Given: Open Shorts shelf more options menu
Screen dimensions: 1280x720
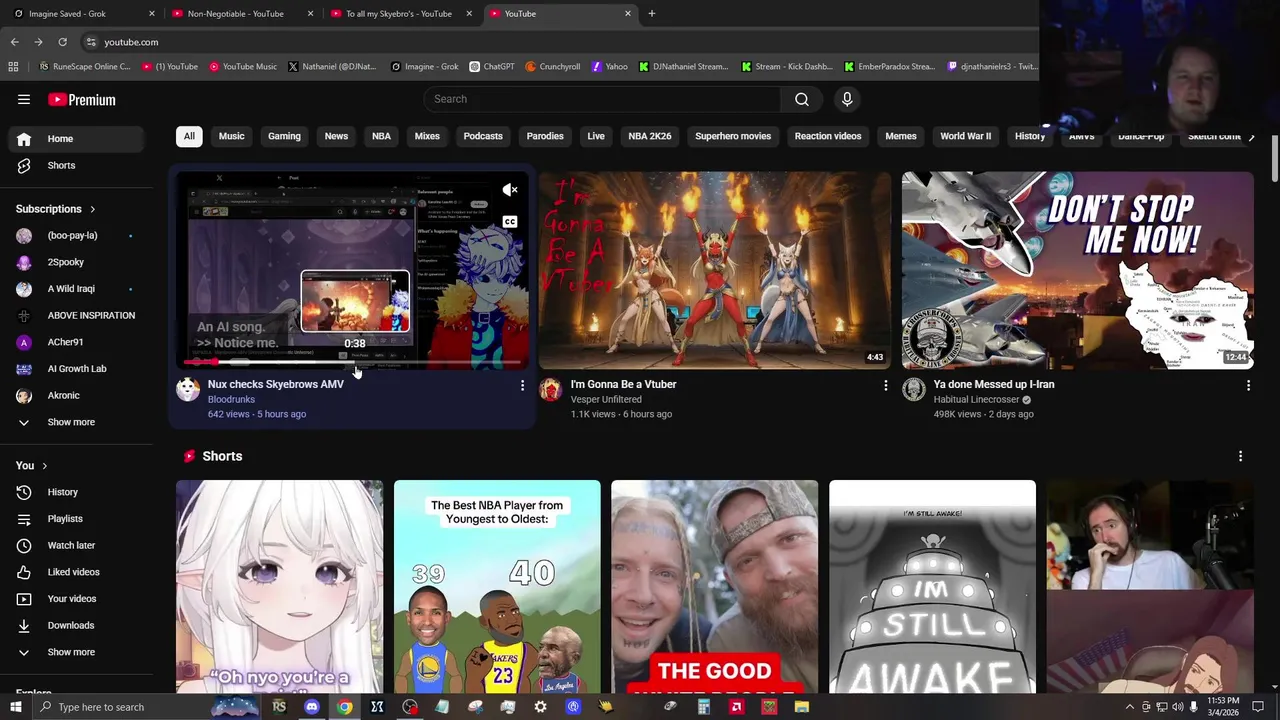Looking at the screenshot, I should [x=1240, y=456].
